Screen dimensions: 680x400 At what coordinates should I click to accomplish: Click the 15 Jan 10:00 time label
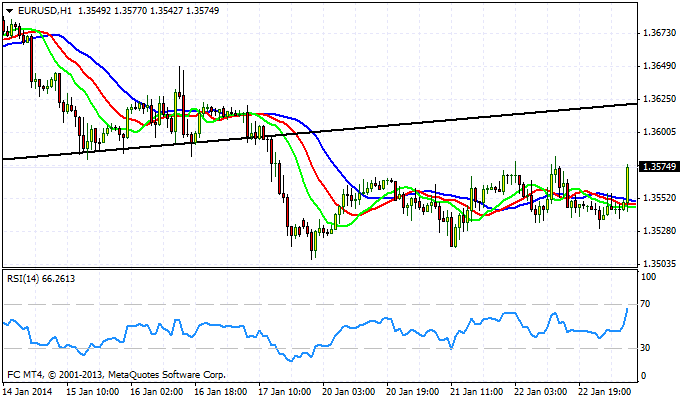pyautogui.click(x=93, y=391)
